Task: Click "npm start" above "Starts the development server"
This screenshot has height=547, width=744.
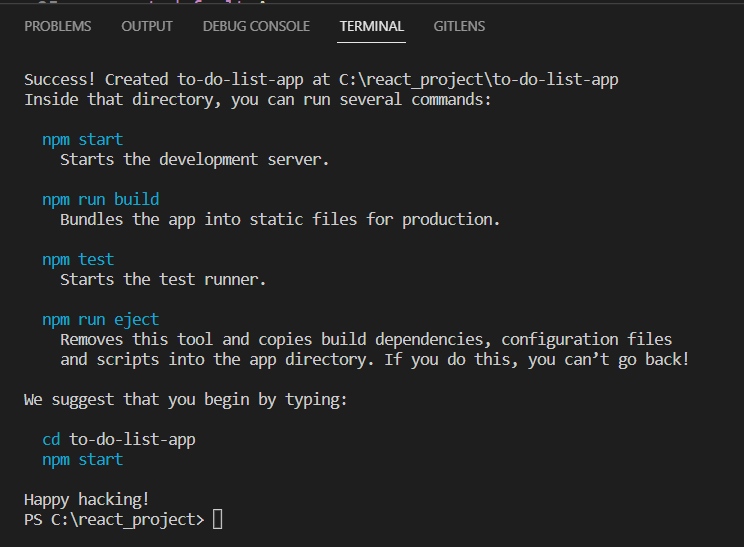Action: pos(82,140)
